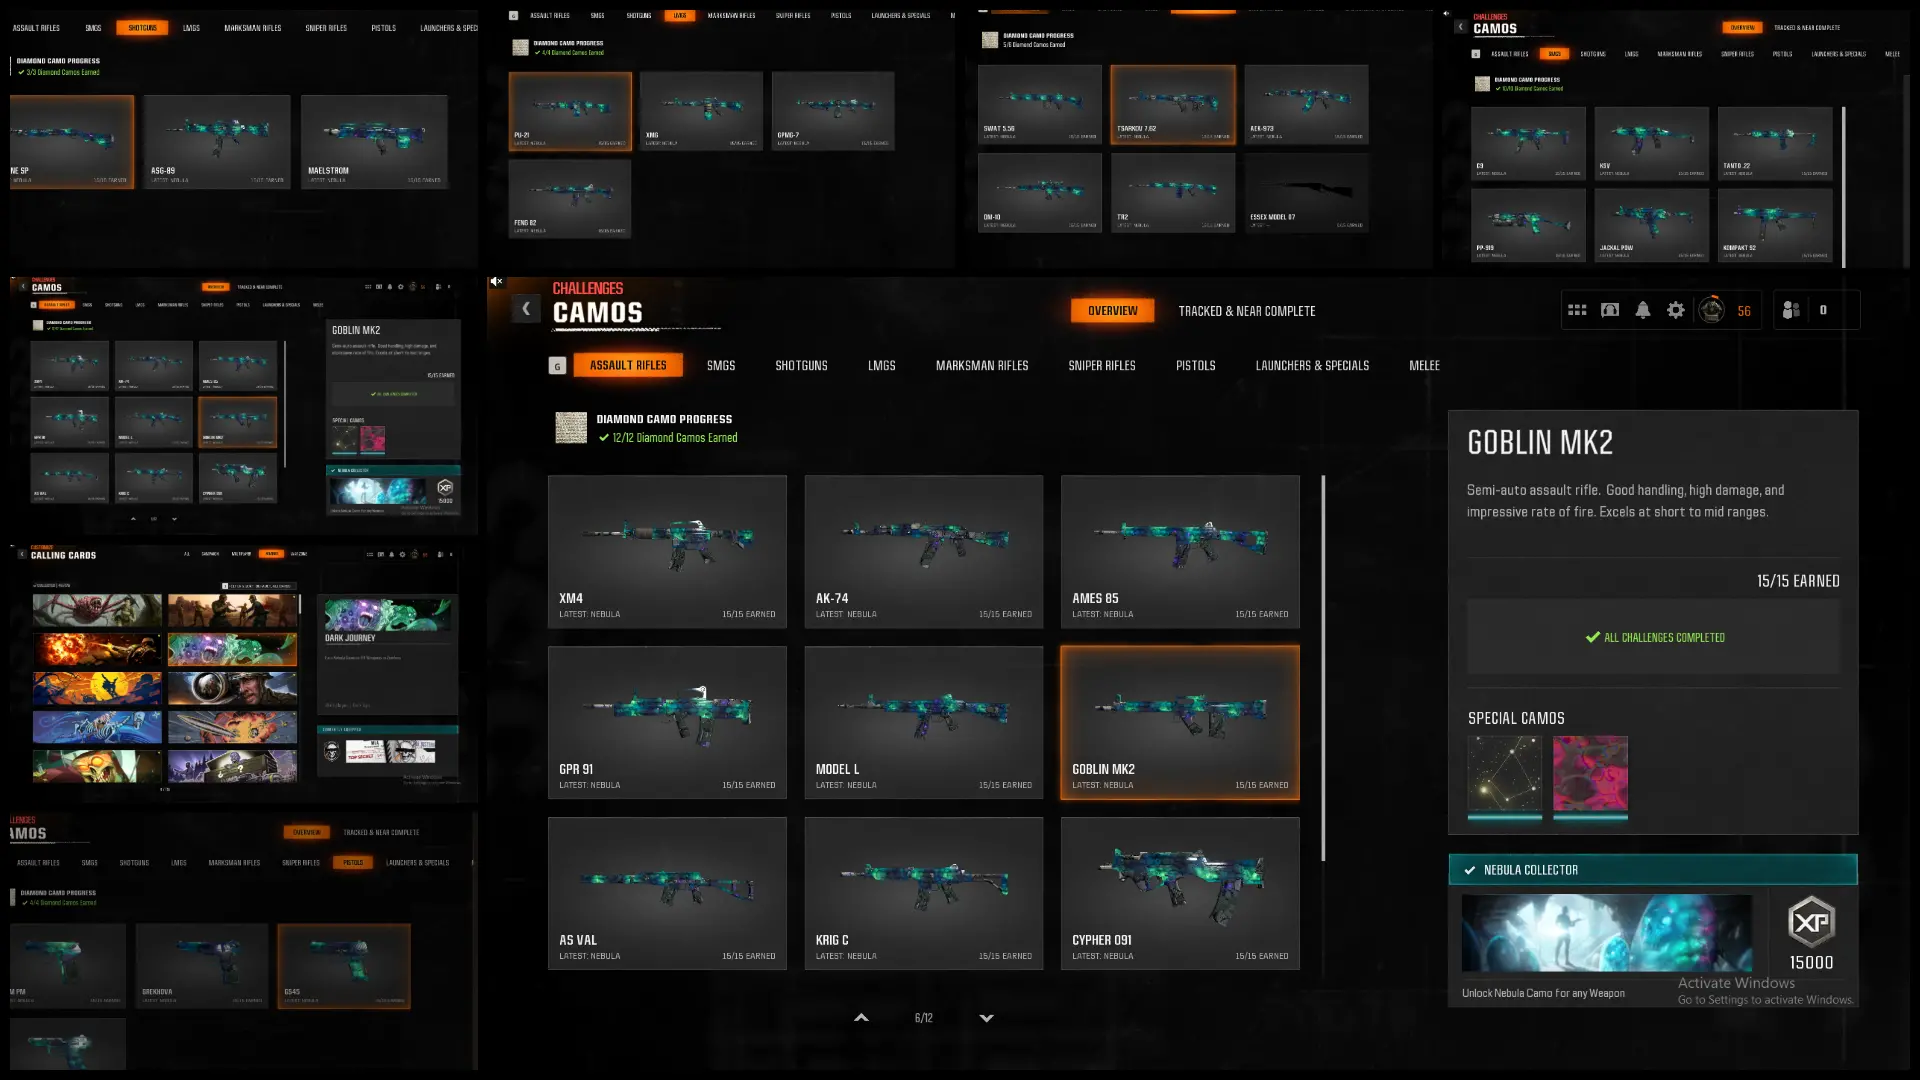
Task: Select the XM4 weapon card
Action: (667, 552)
